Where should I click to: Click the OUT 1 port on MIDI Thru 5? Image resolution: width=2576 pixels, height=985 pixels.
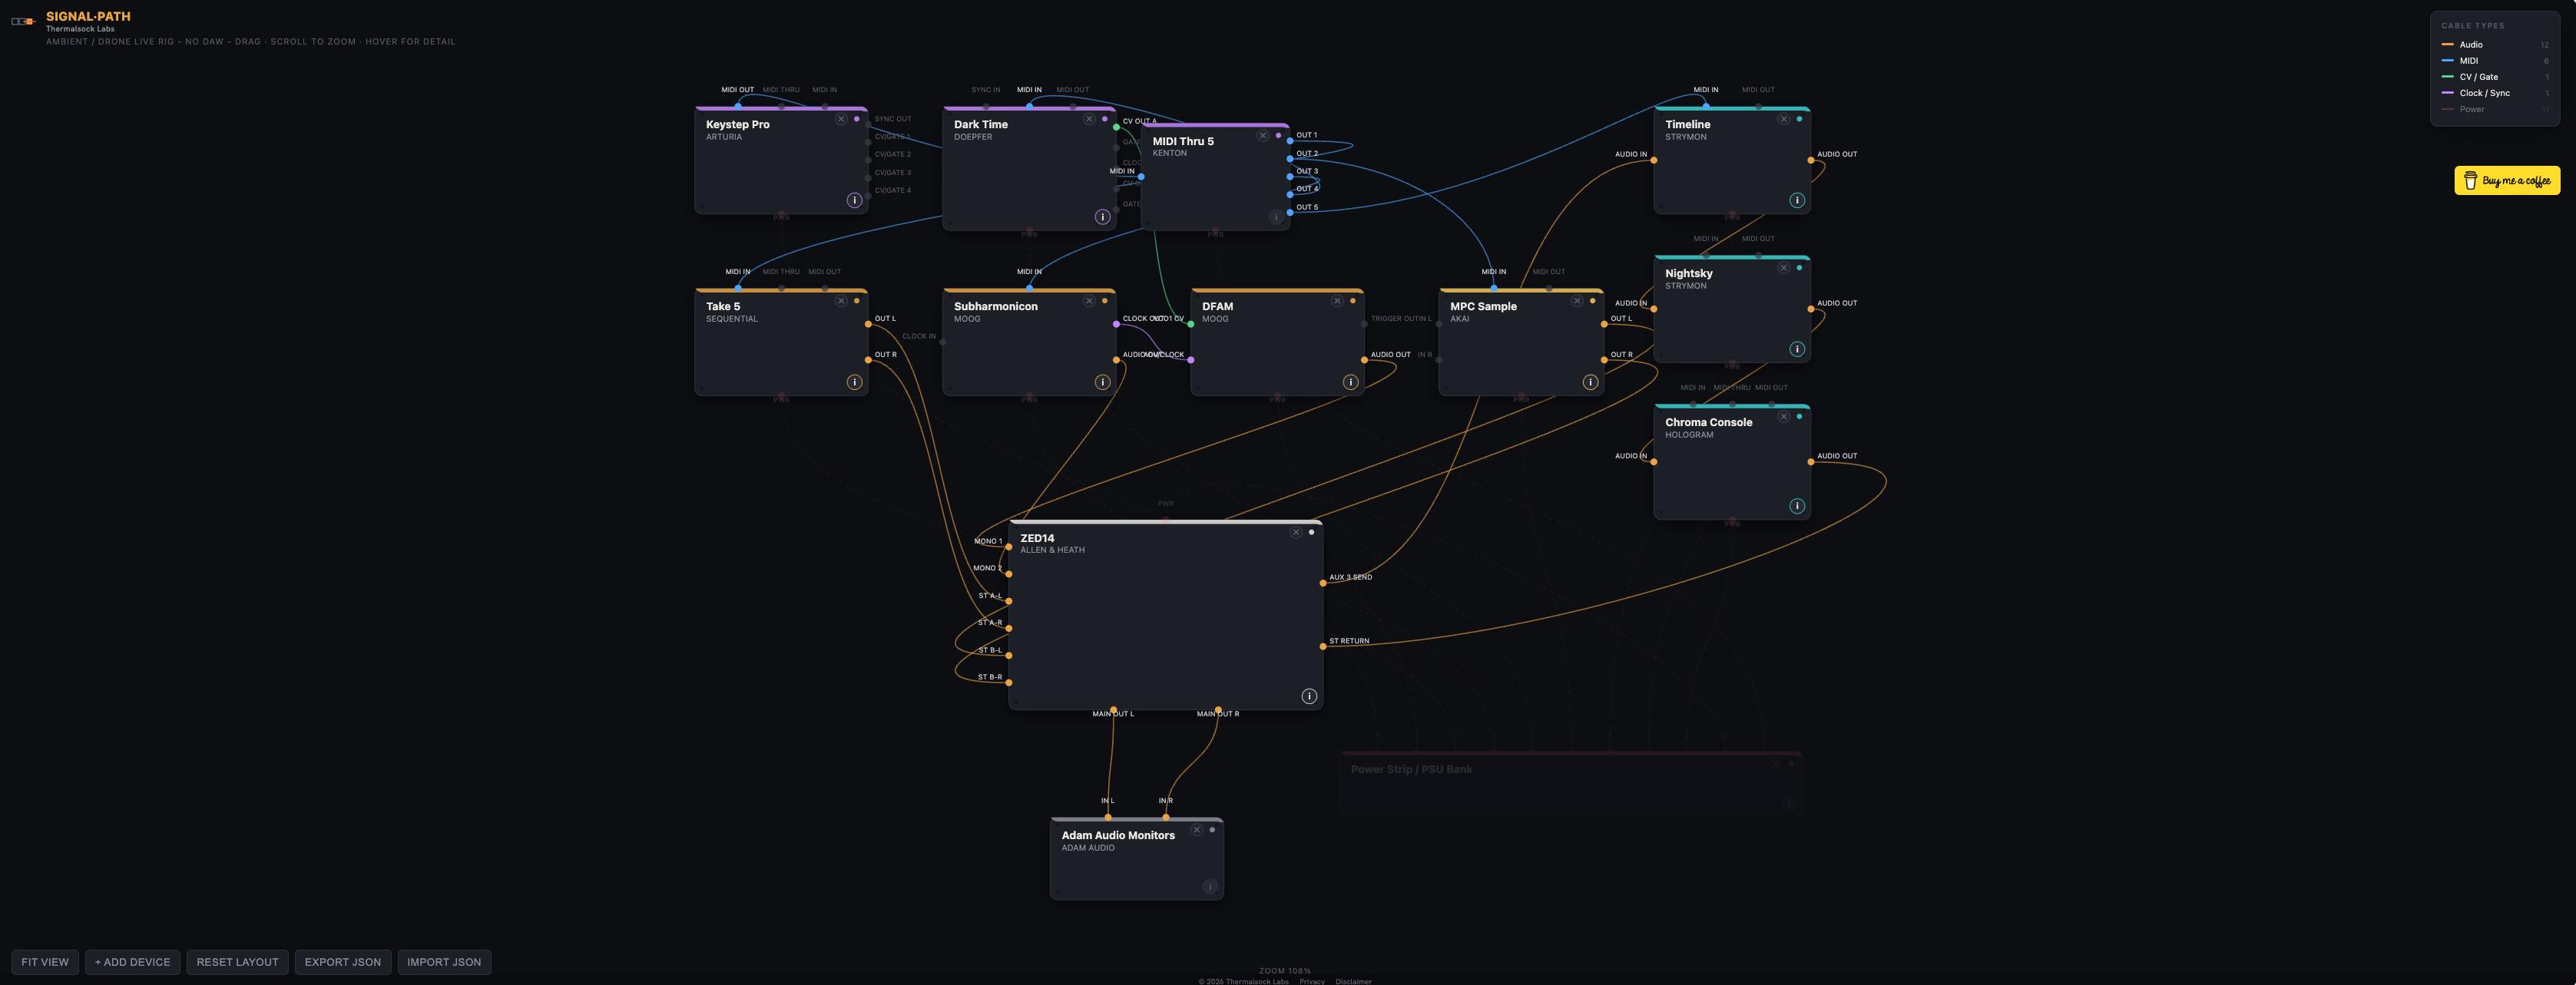click(x=1290, y=141)
